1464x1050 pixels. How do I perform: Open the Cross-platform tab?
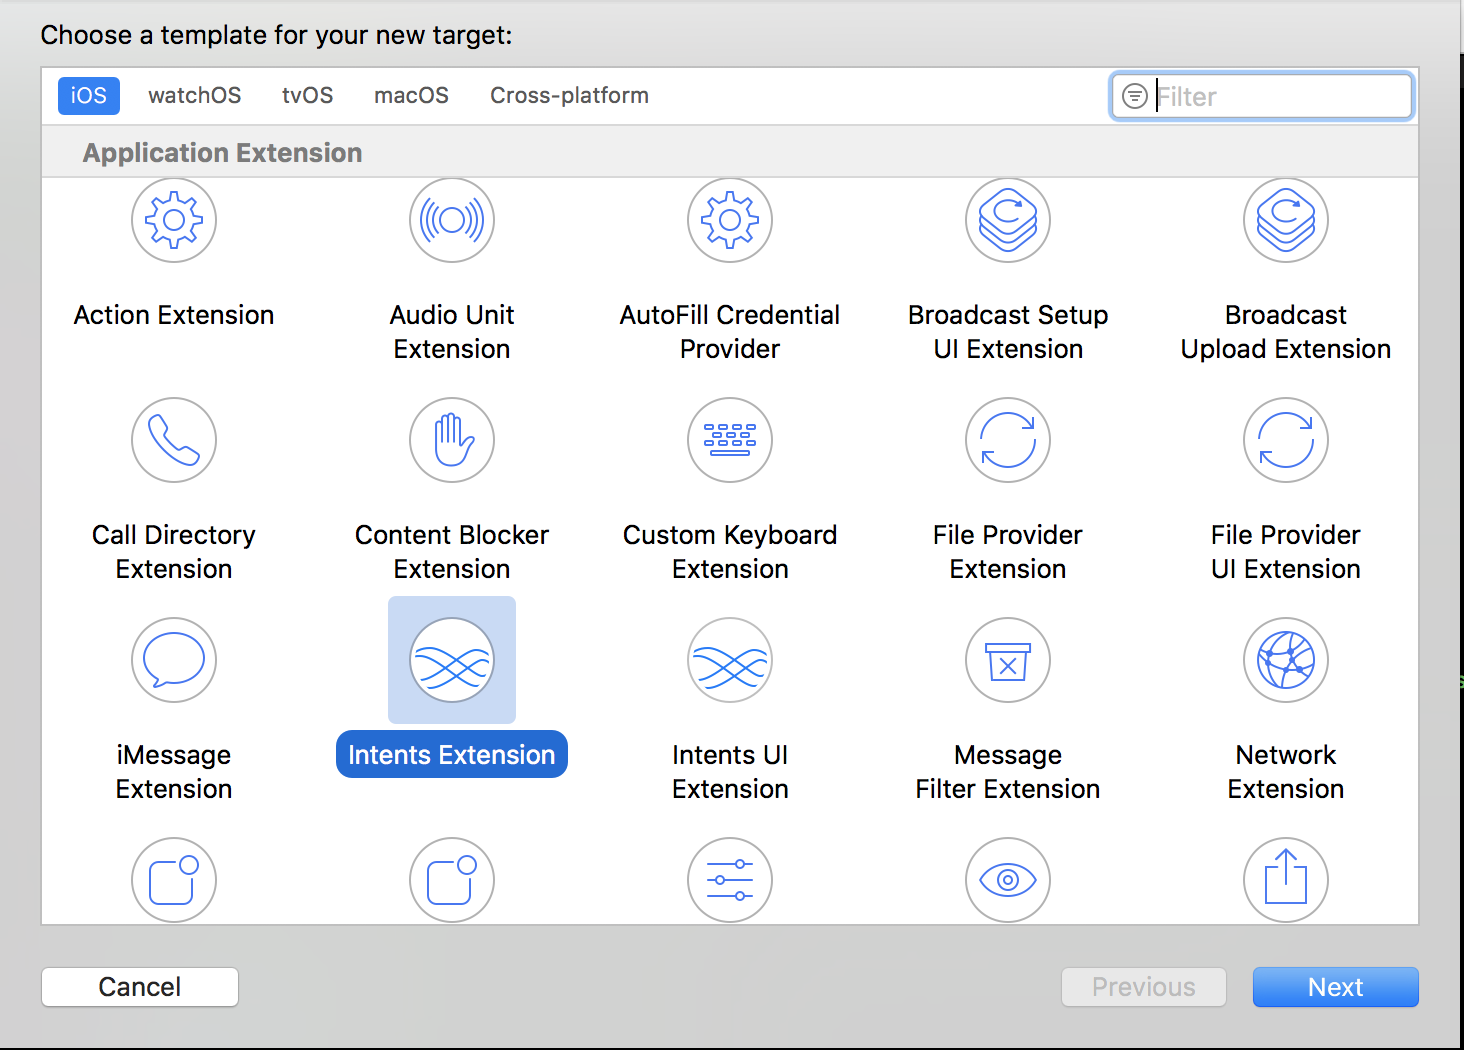(570, 96)
